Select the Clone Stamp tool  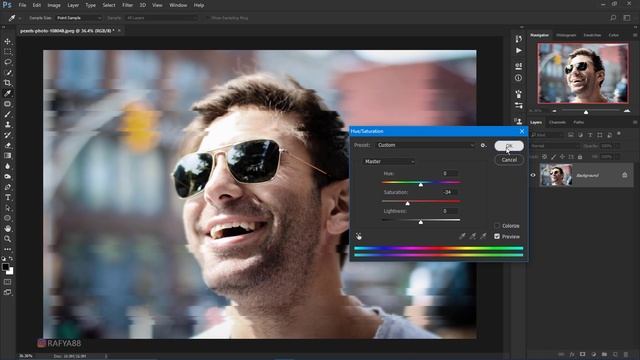click(7, 124)
